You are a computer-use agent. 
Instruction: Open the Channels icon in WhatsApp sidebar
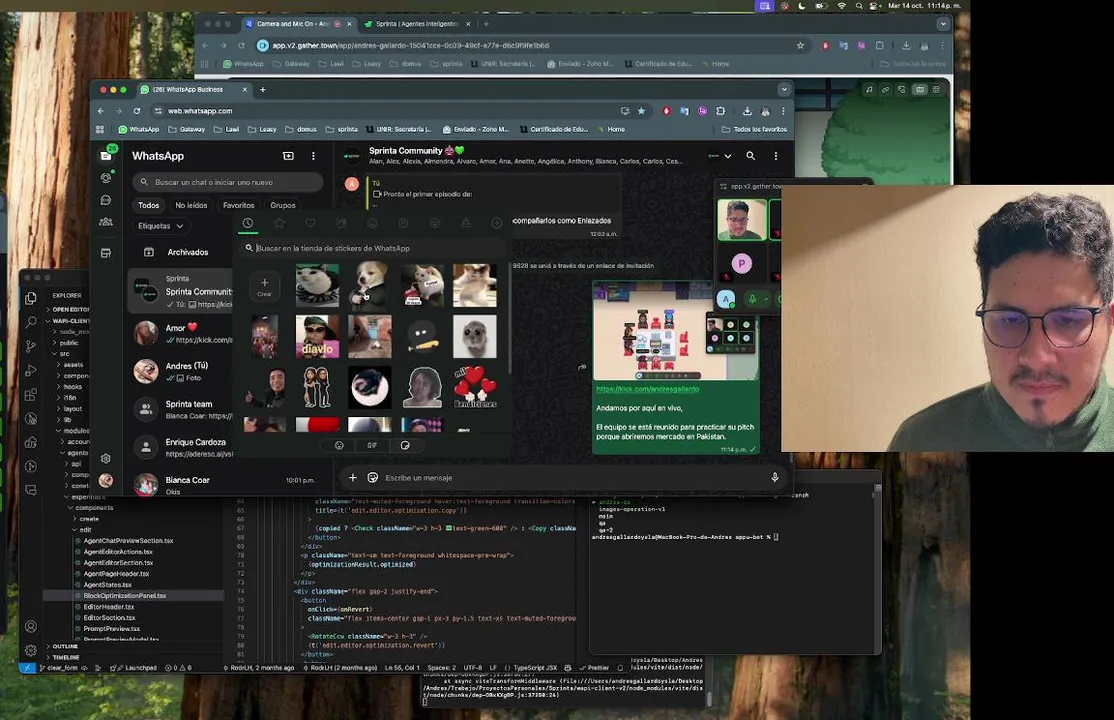click(x=106, y=200)
